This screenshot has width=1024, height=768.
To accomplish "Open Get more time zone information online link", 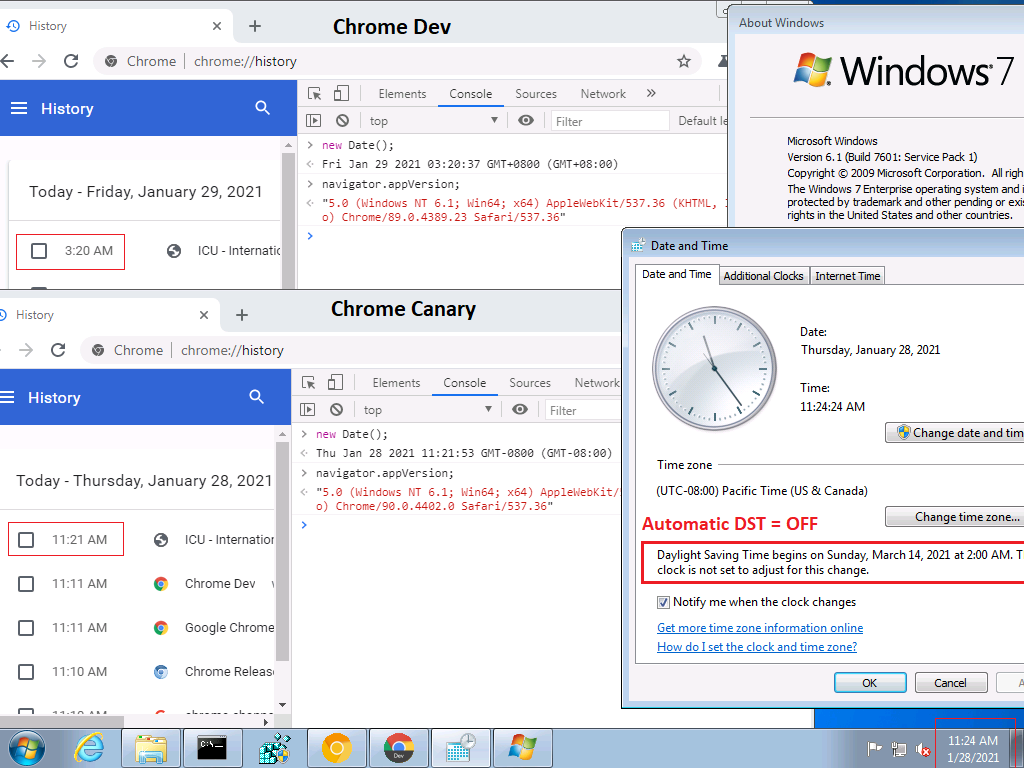I will click(760, 628).
